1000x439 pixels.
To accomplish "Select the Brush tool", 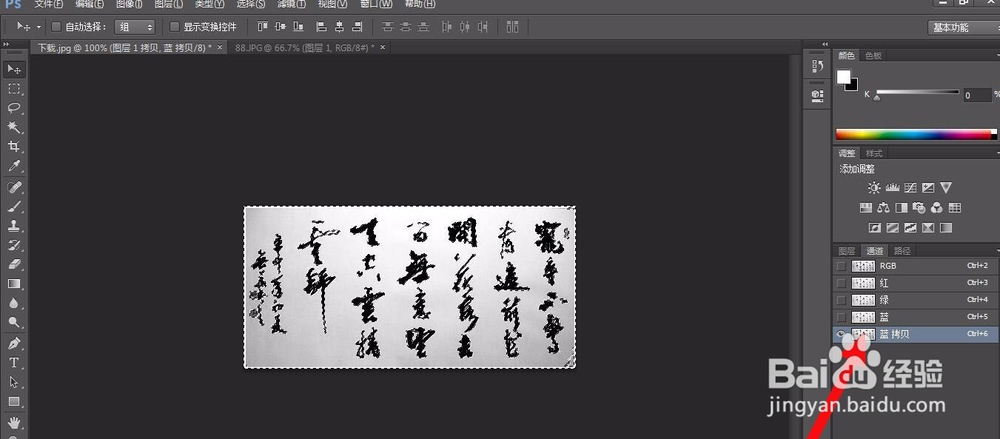I will coord(14,206).
